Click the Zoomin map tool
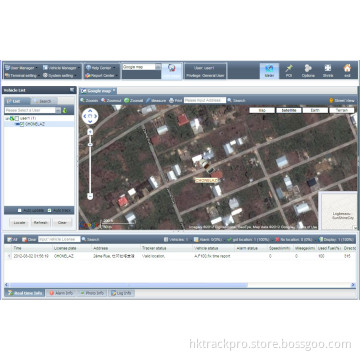 [x=89, y=100]
